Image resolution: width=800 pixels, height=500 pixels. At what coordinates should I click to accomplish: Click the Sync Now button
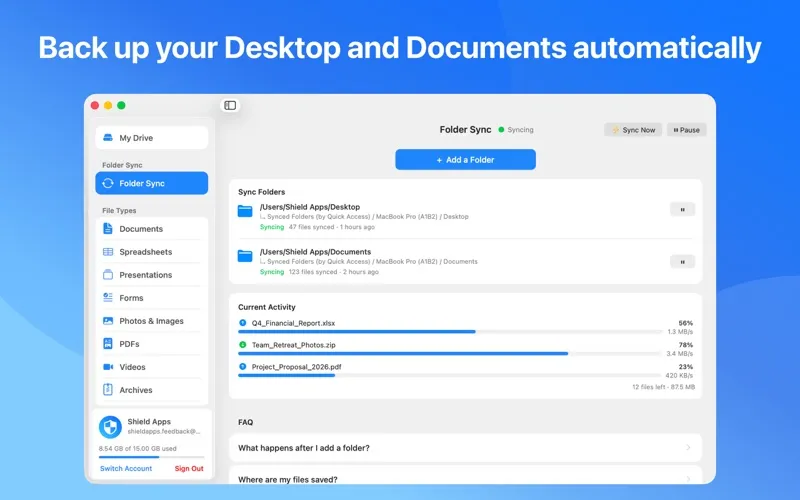coord(633,130)
